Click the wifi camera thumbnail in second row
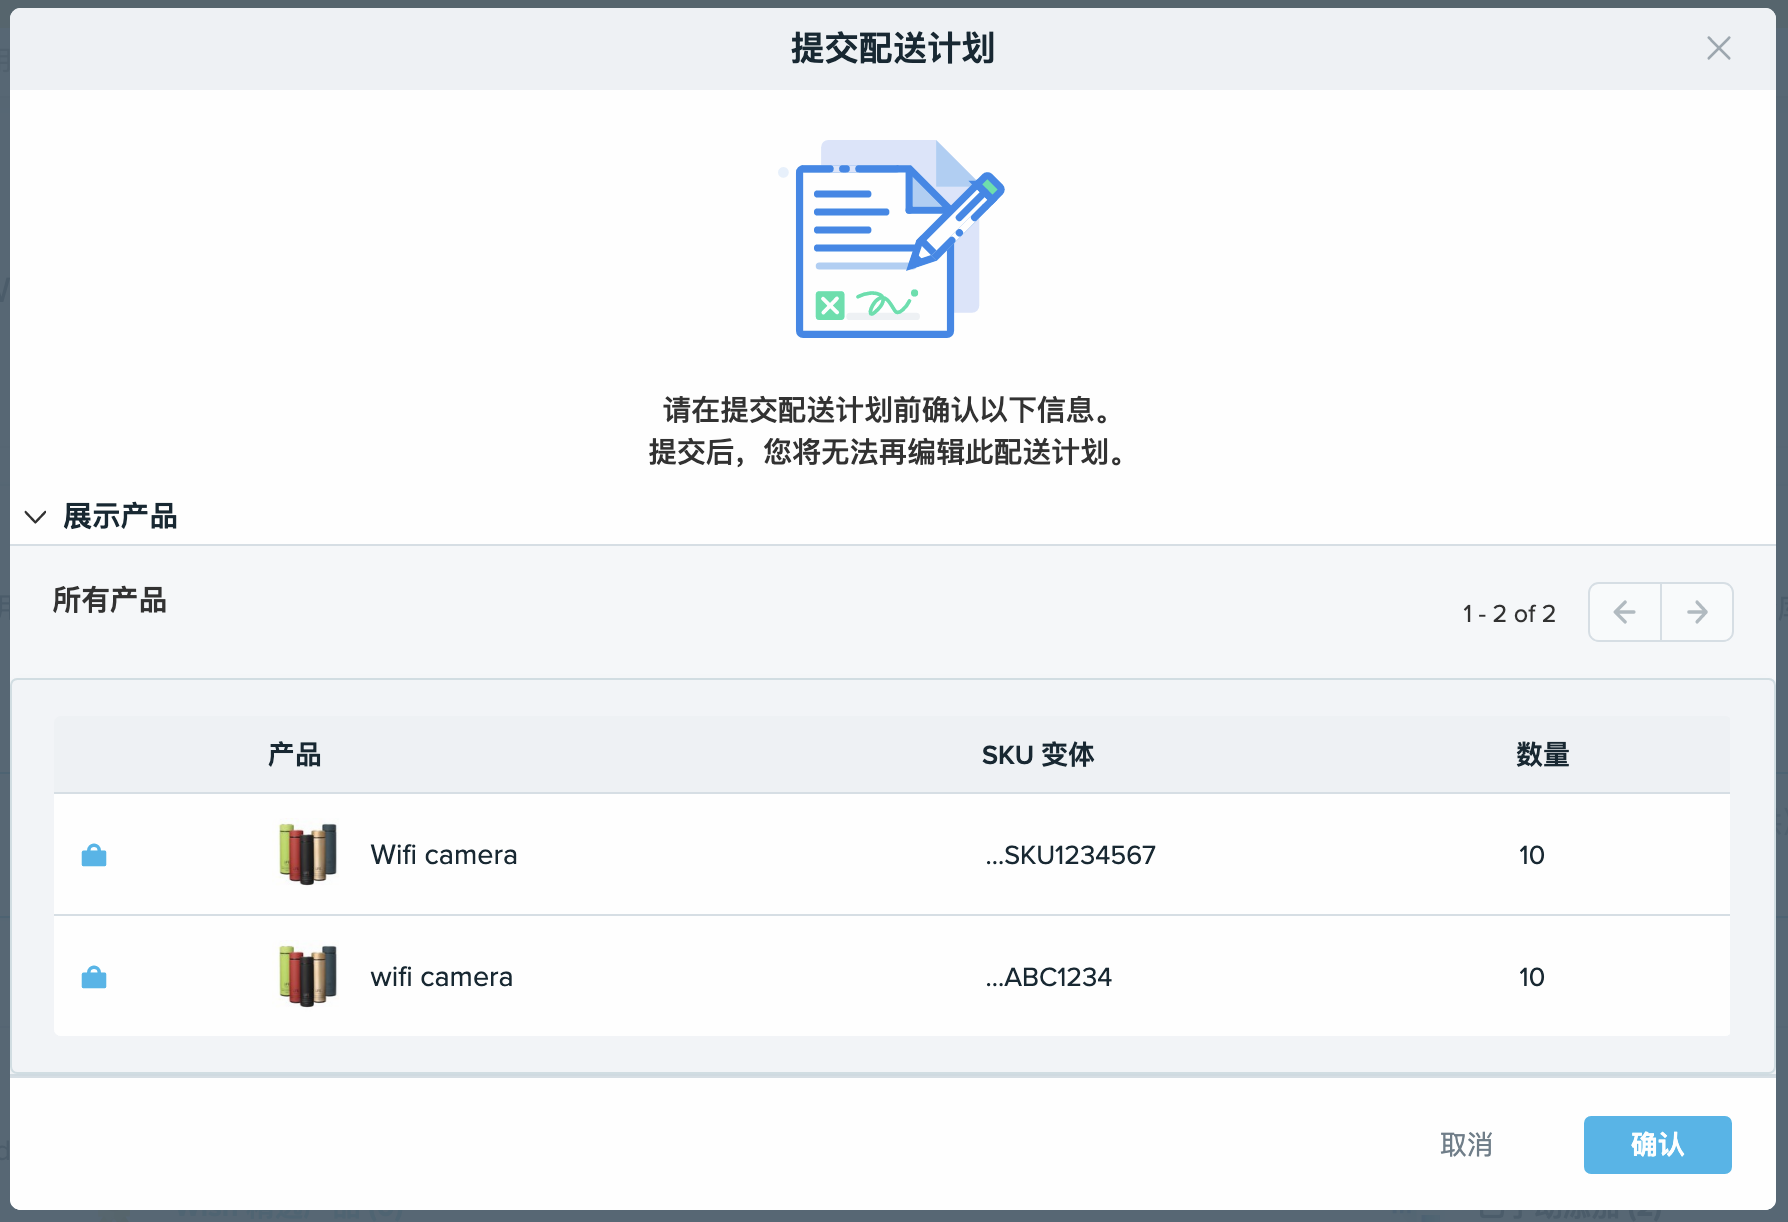1788x1222 pixels. tap(306, 977)
